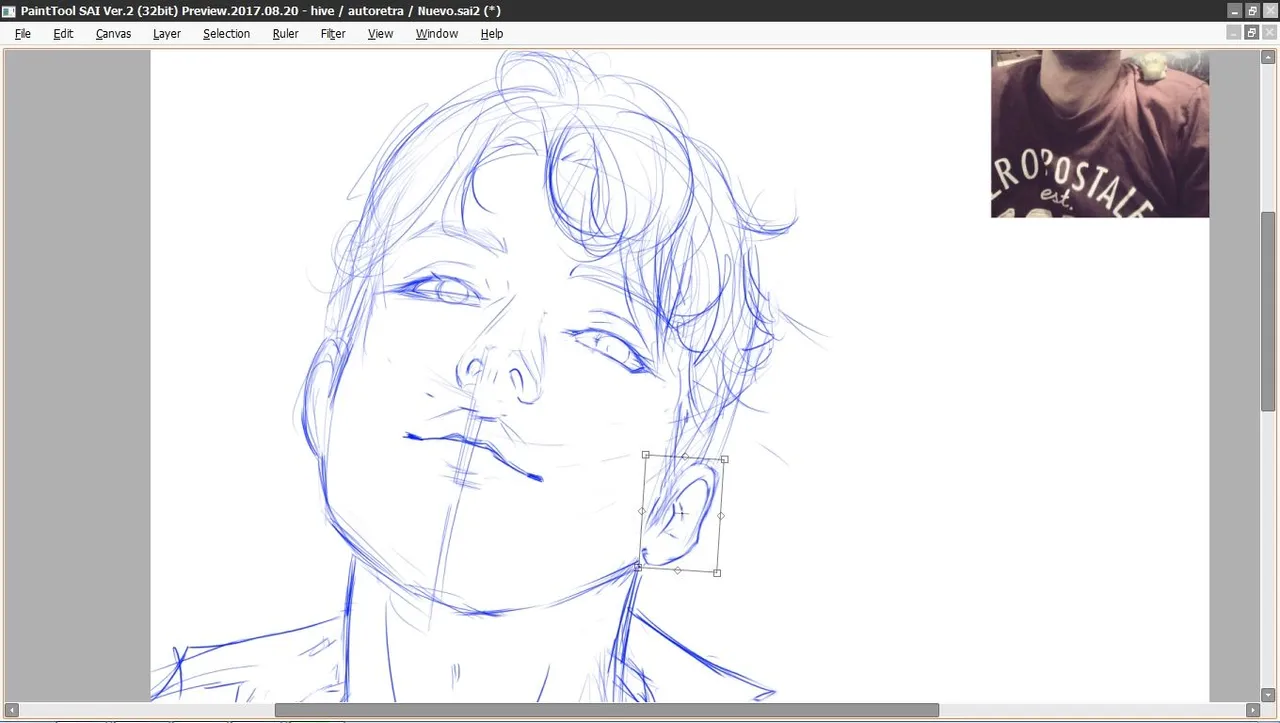
Task: Open the Help menu
Action: 491,33
